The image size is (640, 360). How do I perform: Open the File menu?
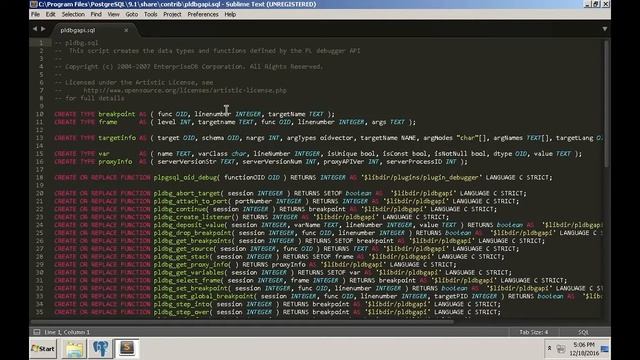(36, 14)
